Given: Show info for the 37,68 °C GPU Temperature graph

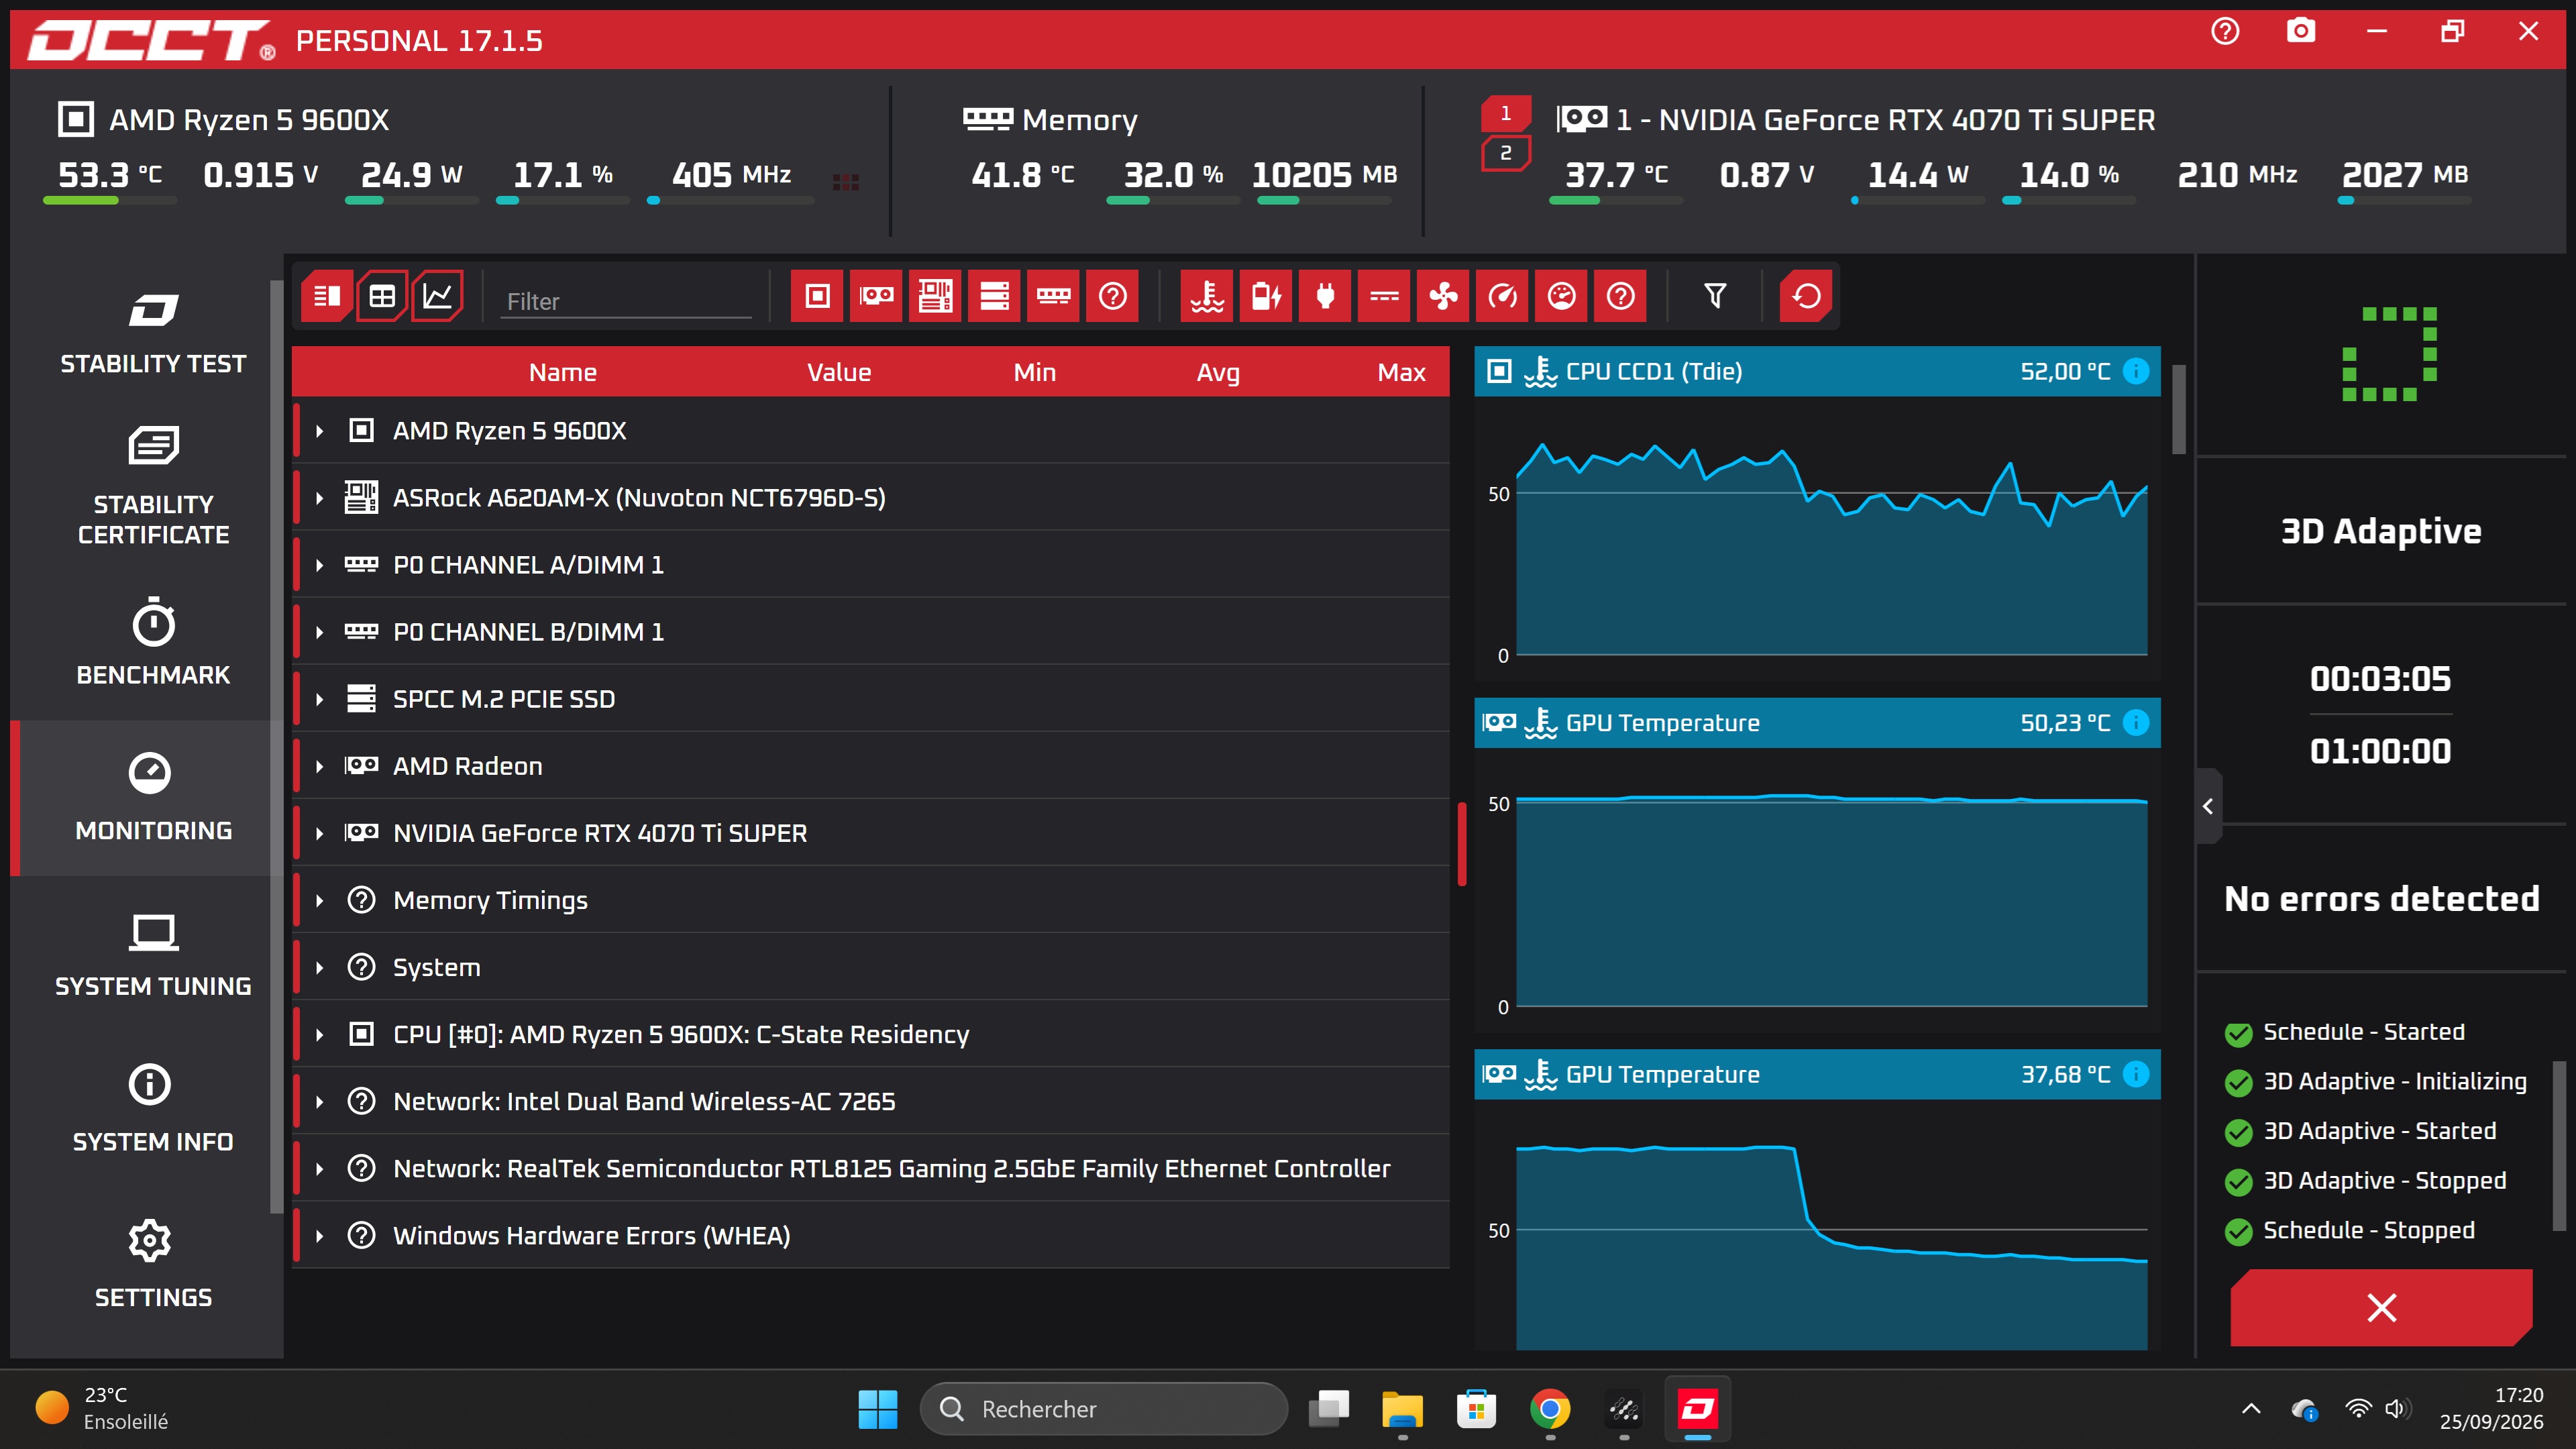Looking at the screenshot, I should pyautogui.click(x=2136, y=1074).
